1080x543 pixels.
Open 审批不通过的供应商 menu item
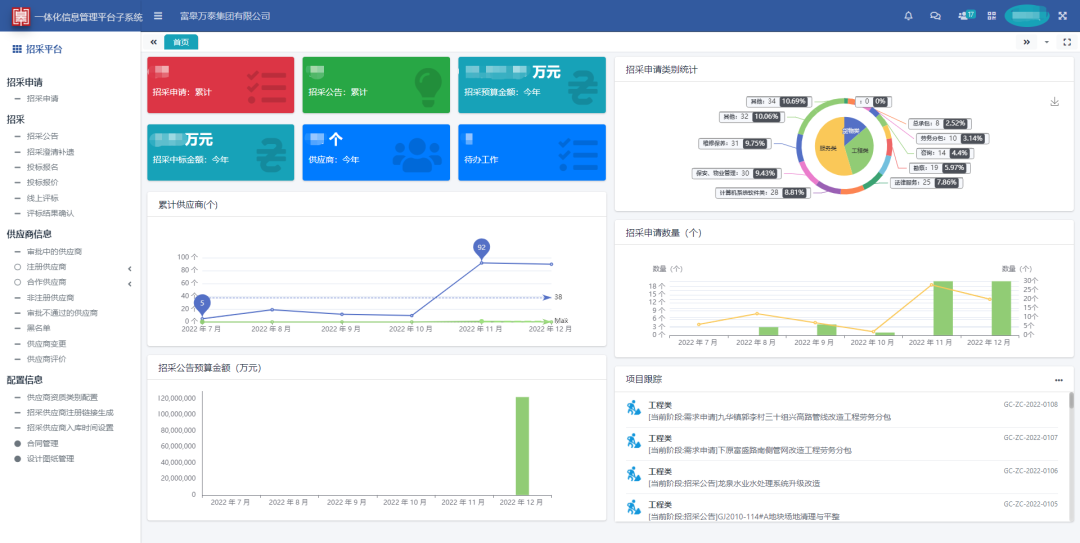tap(62, 313)
